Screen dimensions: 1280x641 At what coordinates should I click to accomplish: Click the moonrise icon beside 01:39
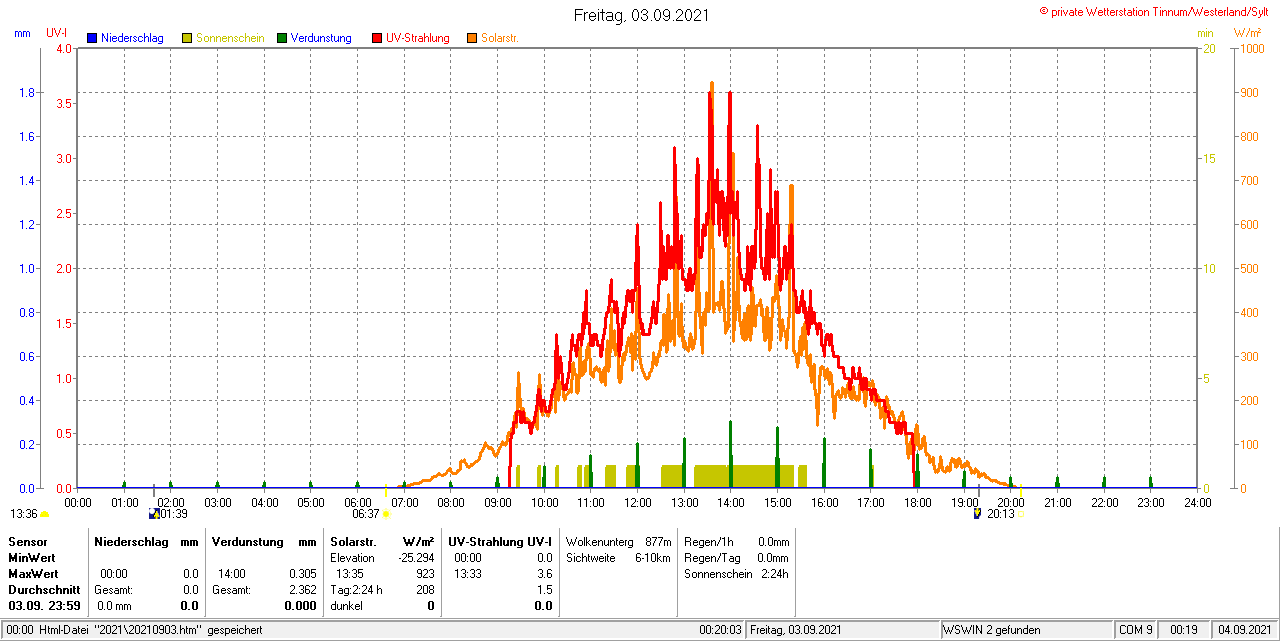pyautogui.click(x=153, y=514)
